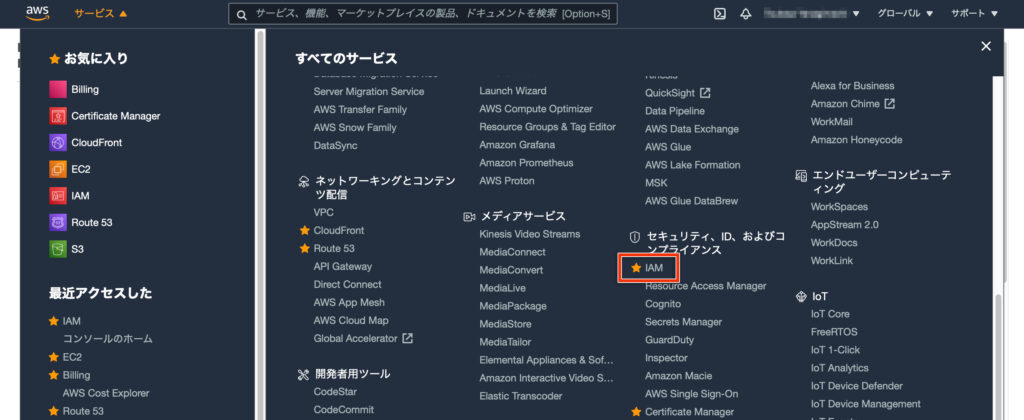Open GuardDuty service
Viewport: 1024px width, 420px height.
pos(669,340)
